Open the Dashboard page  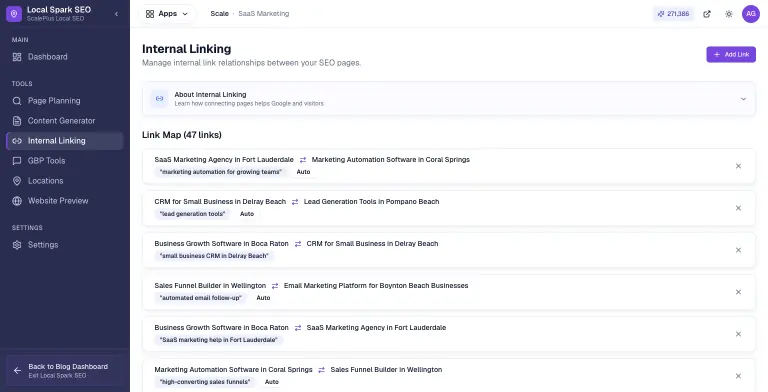65,57
